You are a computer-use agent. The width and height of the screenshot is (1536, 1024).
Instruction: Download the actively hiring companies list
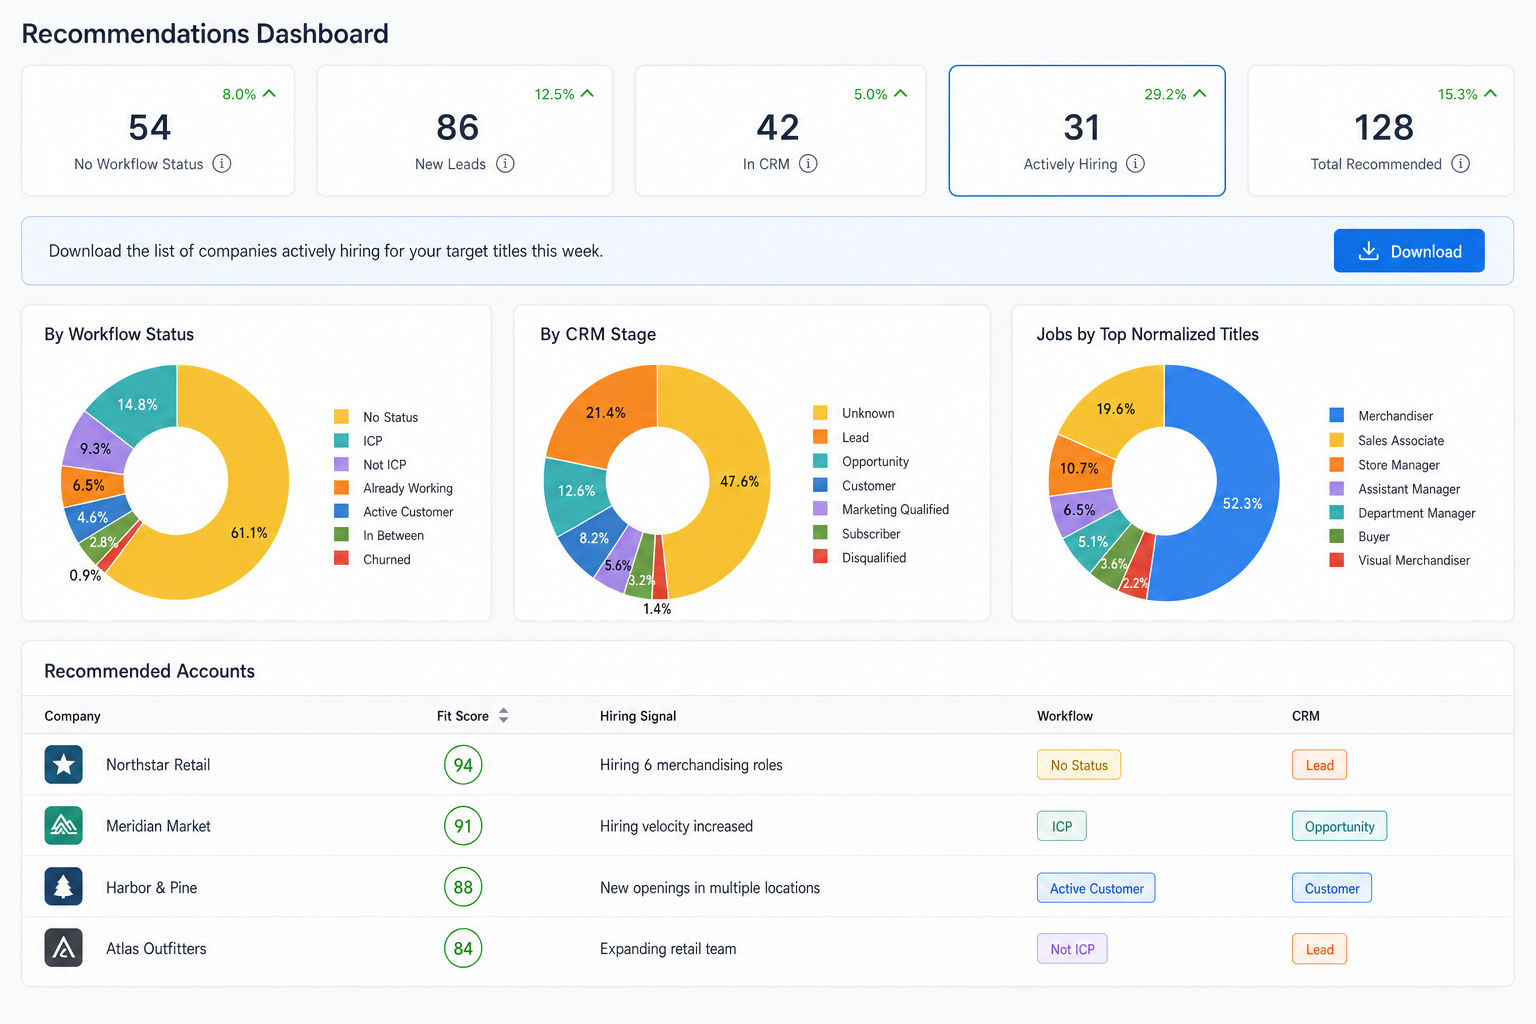1409,251
